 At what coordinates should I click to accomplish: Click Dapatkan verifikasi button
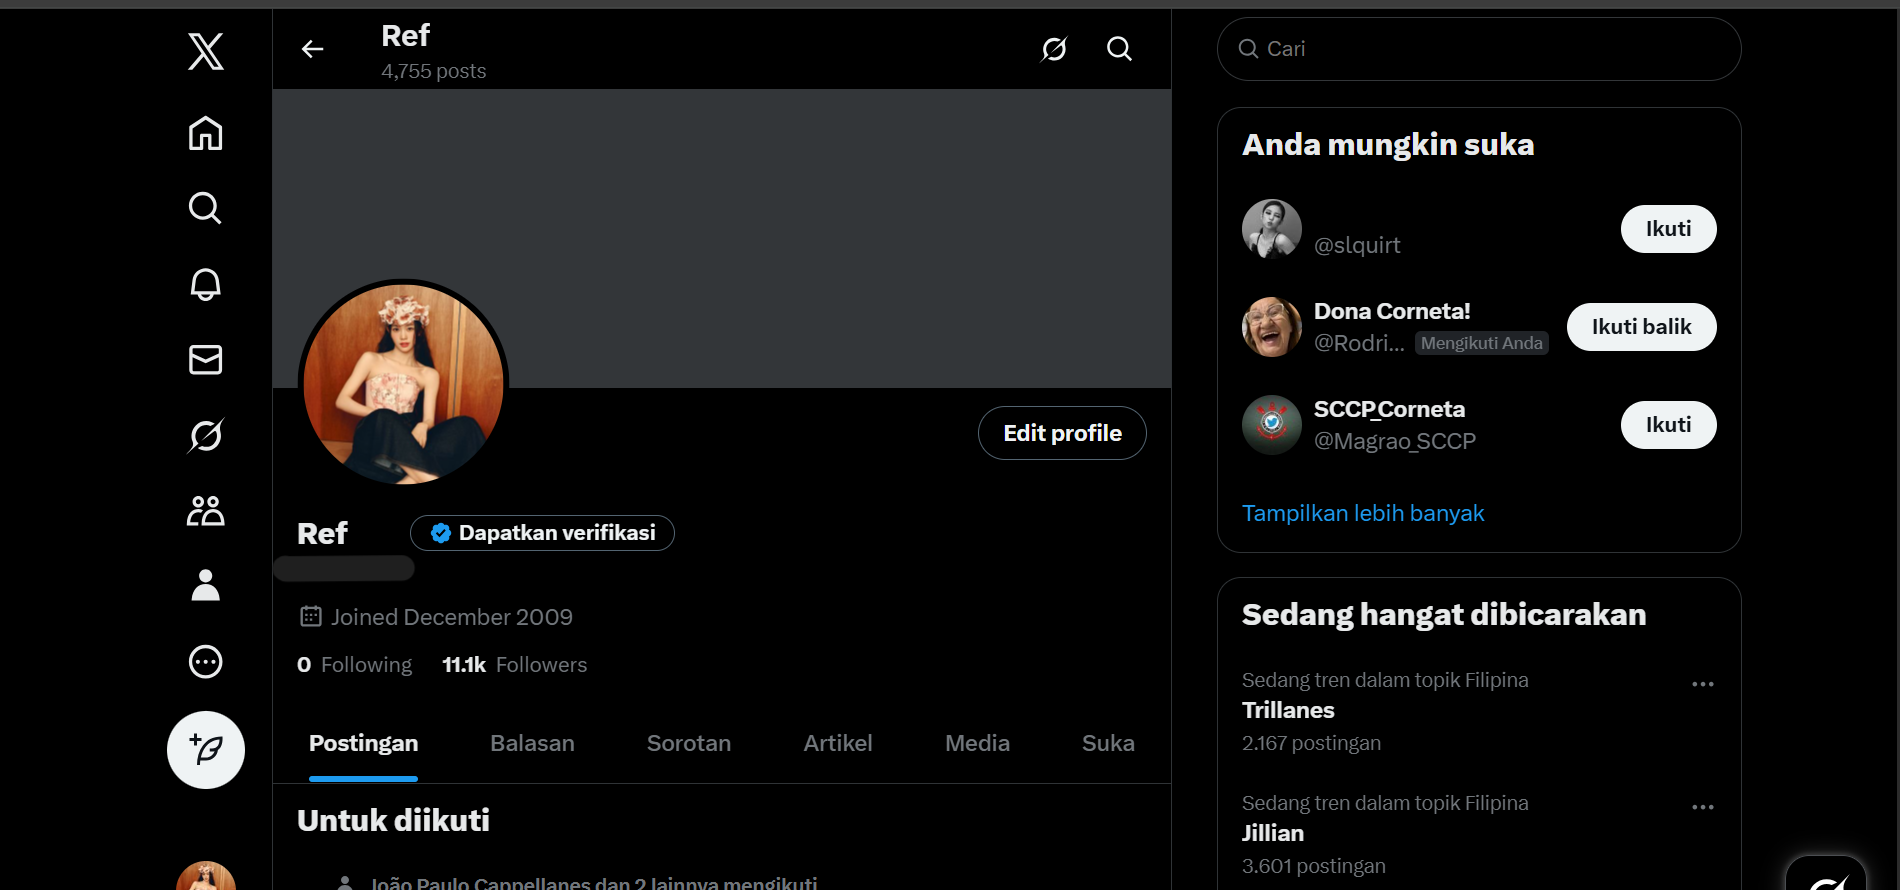(x=542, y=533)
